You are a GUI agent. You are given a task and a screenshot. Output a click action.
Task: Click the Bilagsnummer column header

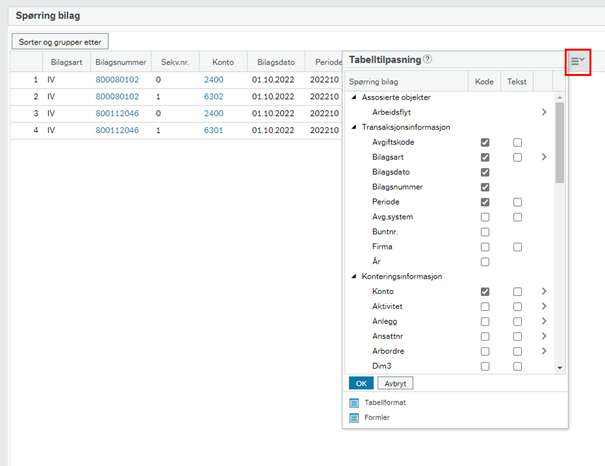[121, 62]
